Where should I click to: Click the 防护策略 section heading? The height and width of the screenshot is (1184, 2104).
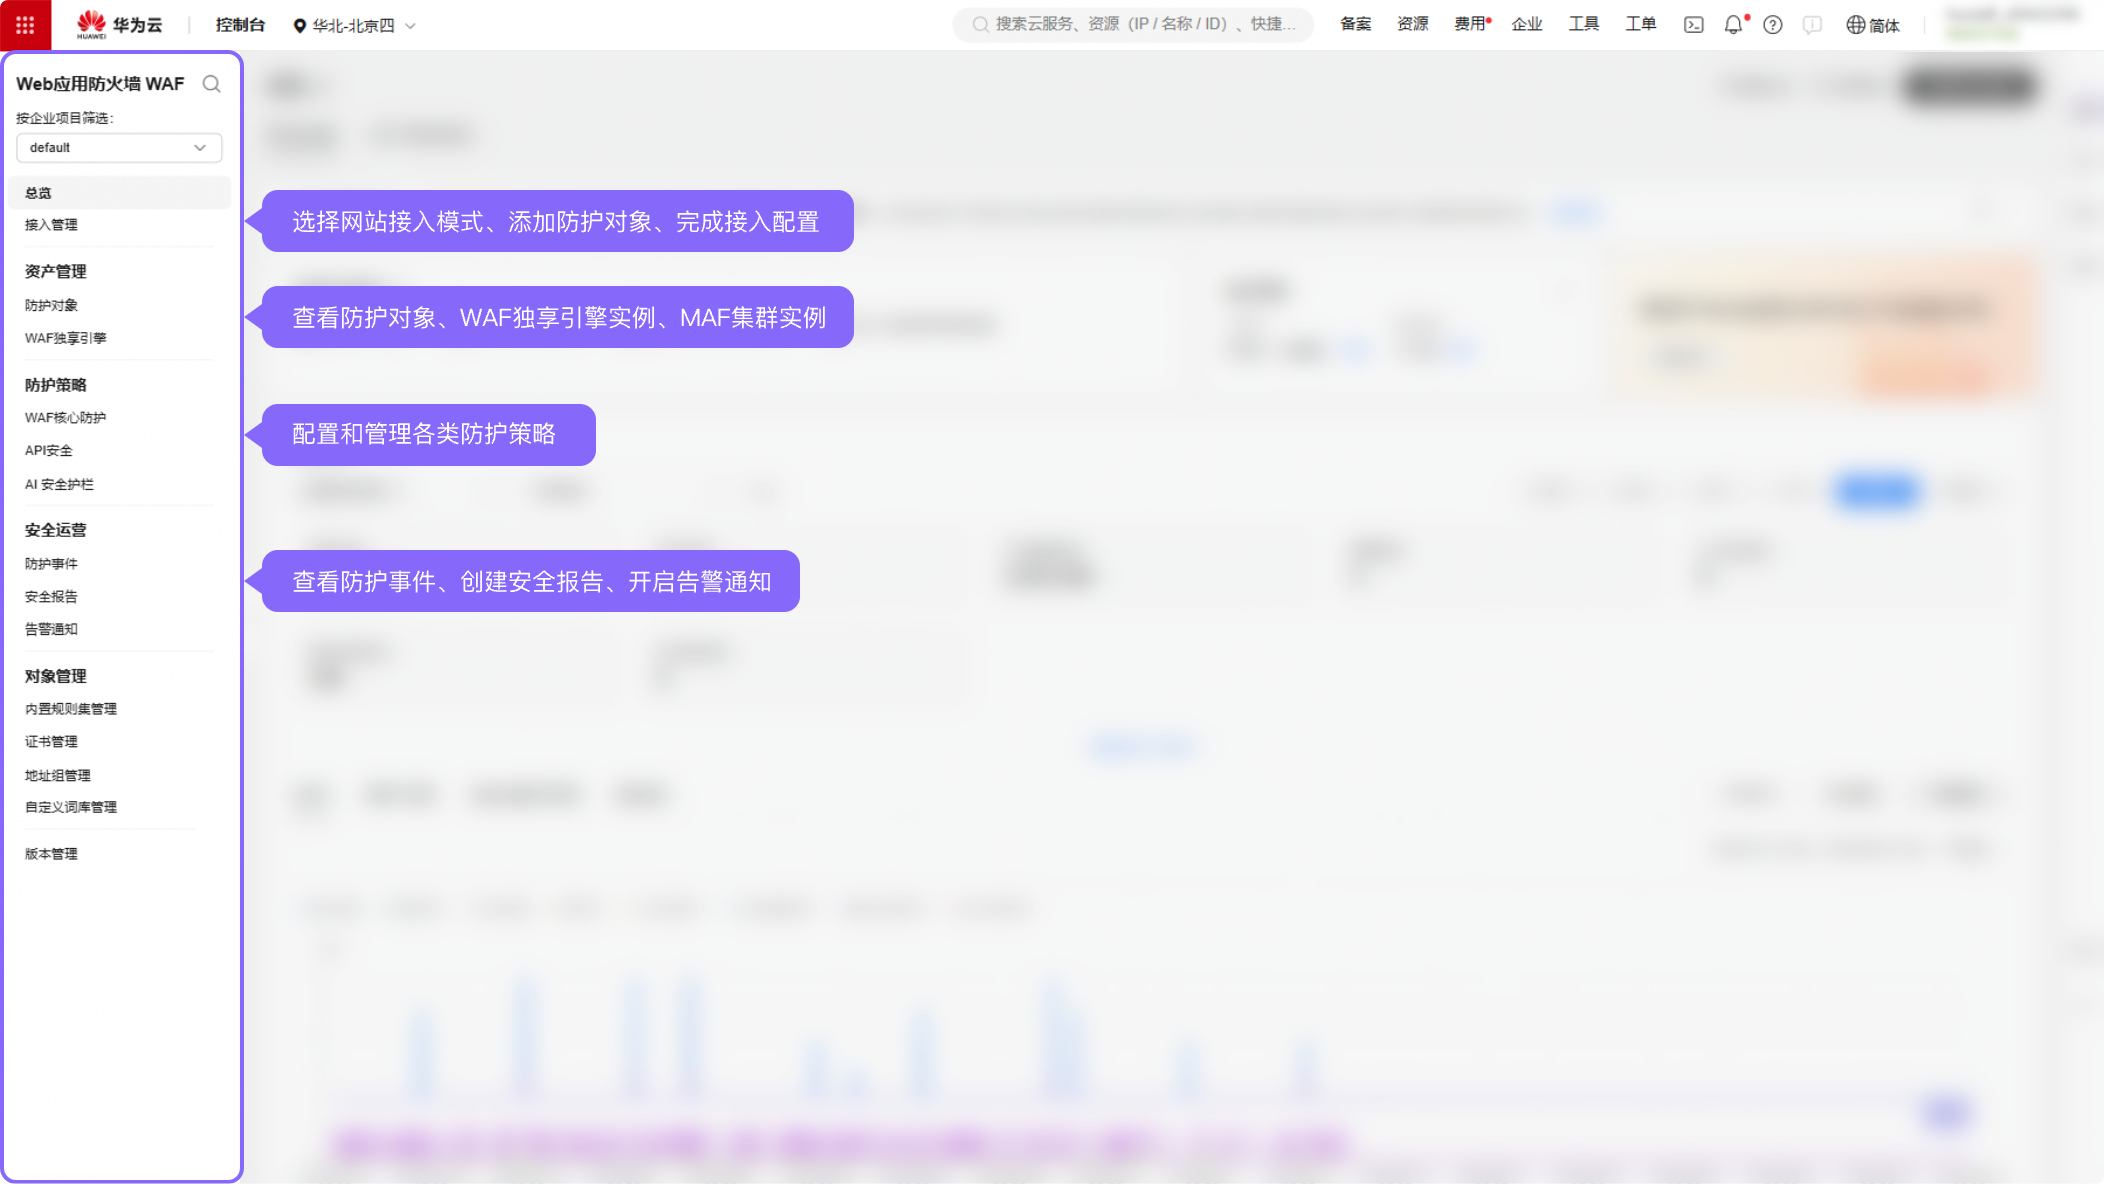(56, 385)
